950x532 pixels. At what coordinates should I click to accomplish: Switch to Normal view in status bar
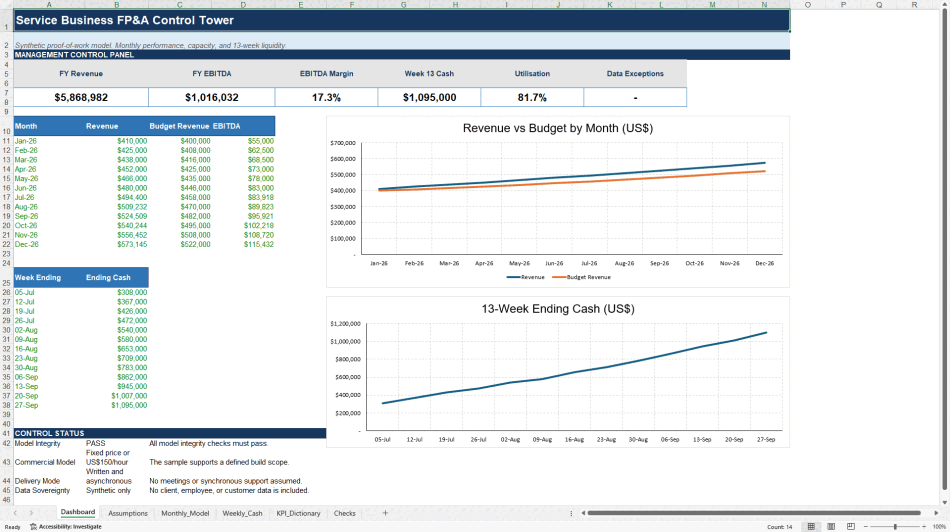point(811,527)
